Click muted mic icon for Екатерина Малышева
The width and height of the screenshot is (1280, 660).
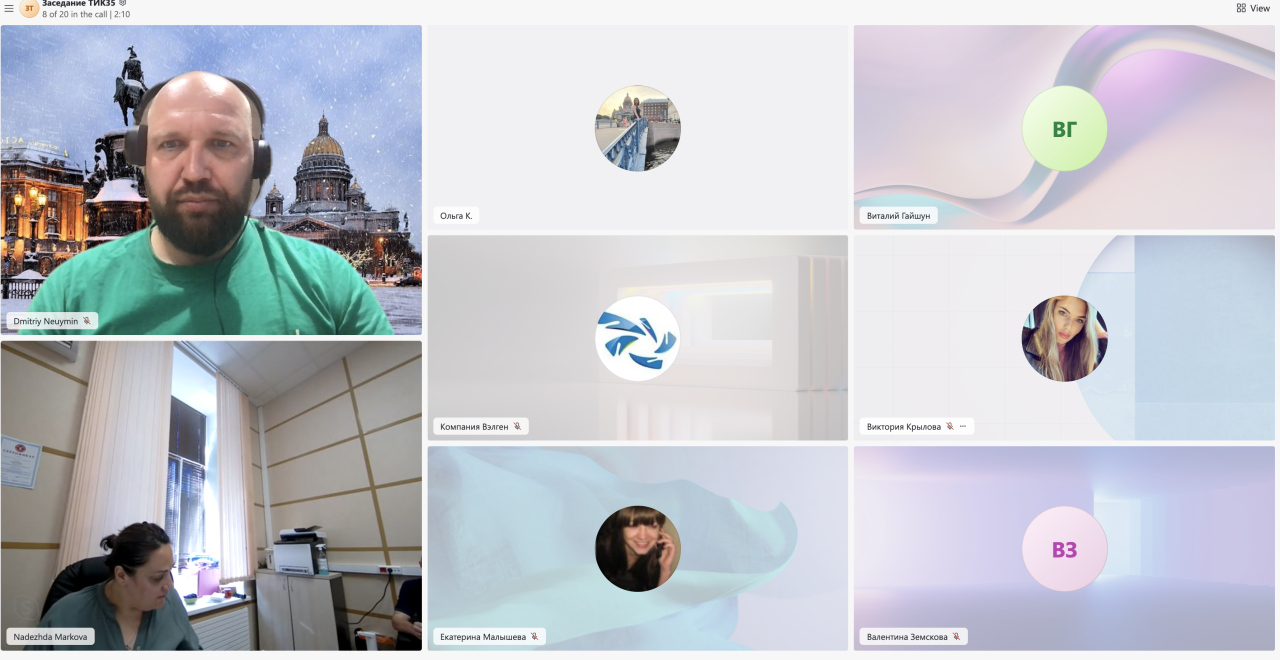[534, 636]
